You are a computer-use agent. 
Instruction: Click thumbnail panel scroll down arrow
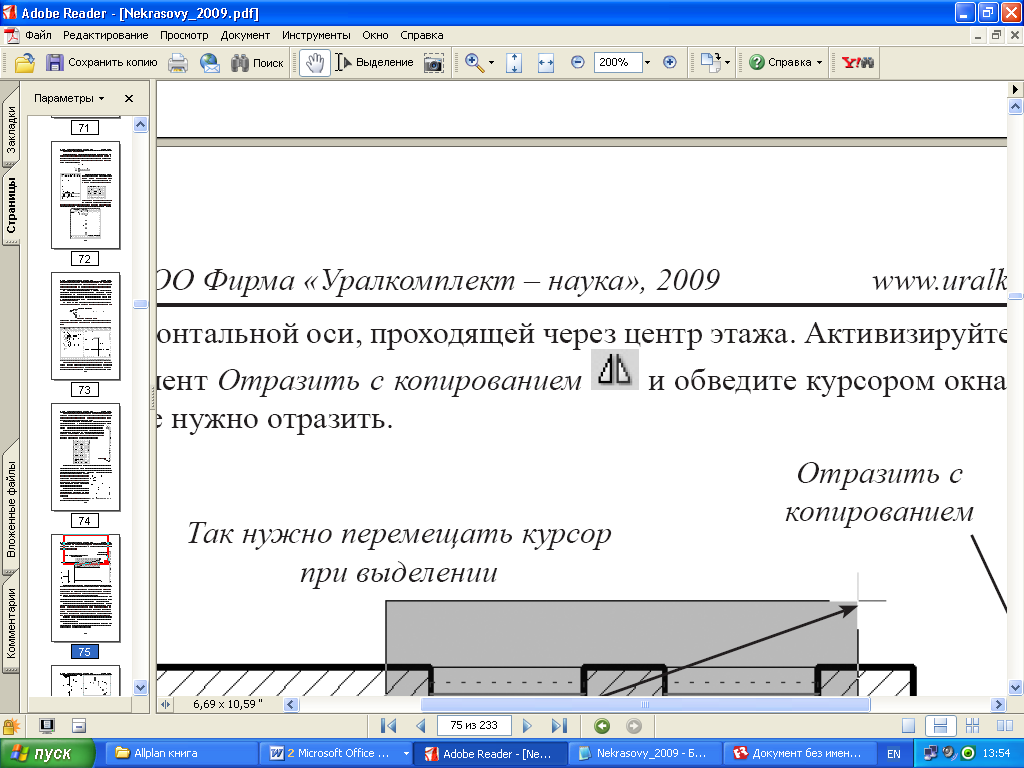(140, 687)
